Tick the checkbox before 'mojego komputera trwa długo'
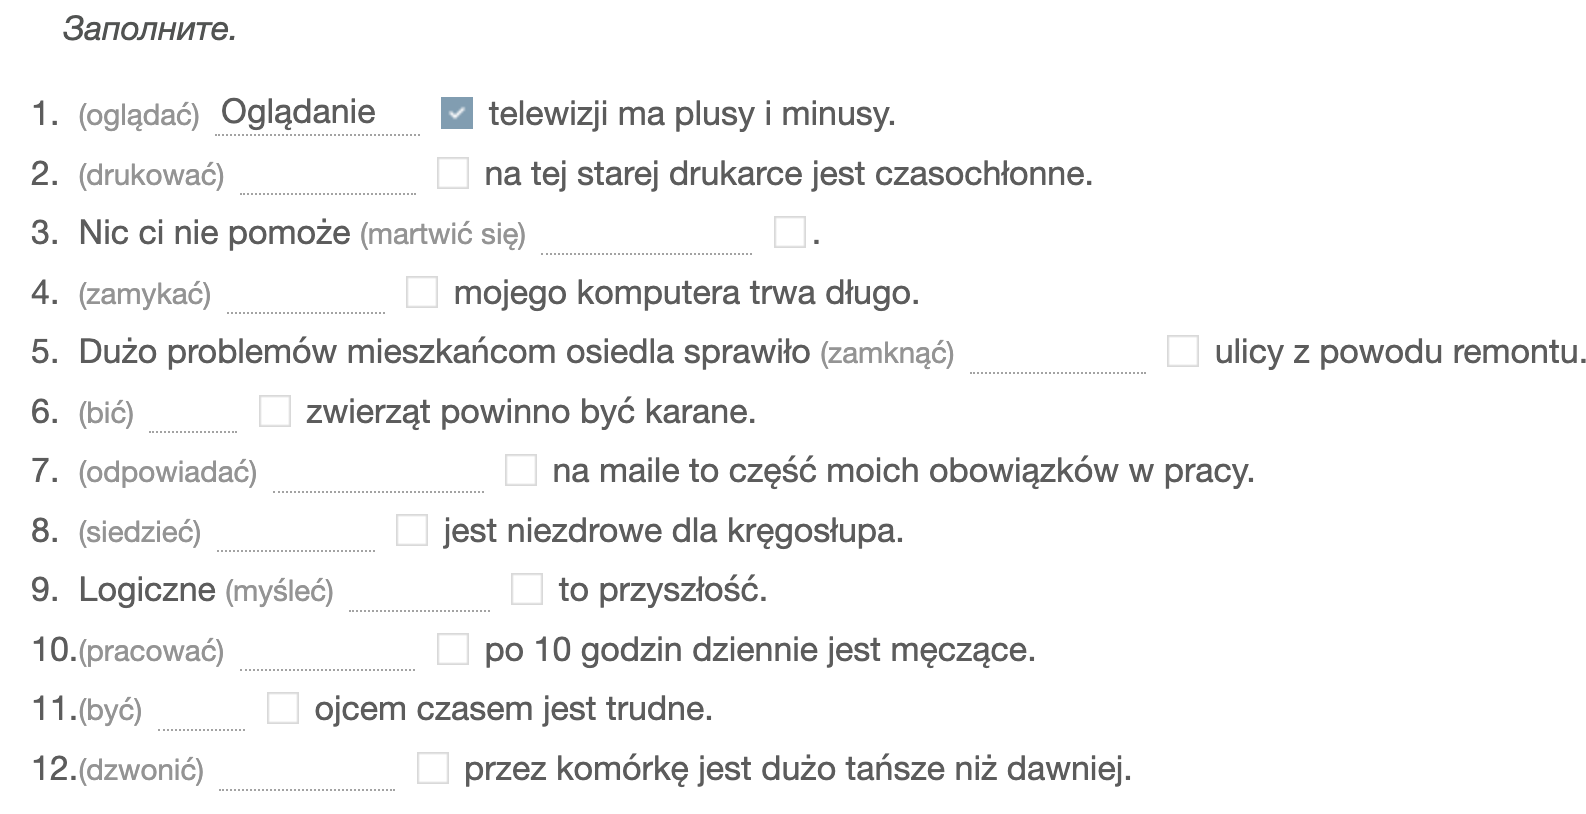 [422, 292]
